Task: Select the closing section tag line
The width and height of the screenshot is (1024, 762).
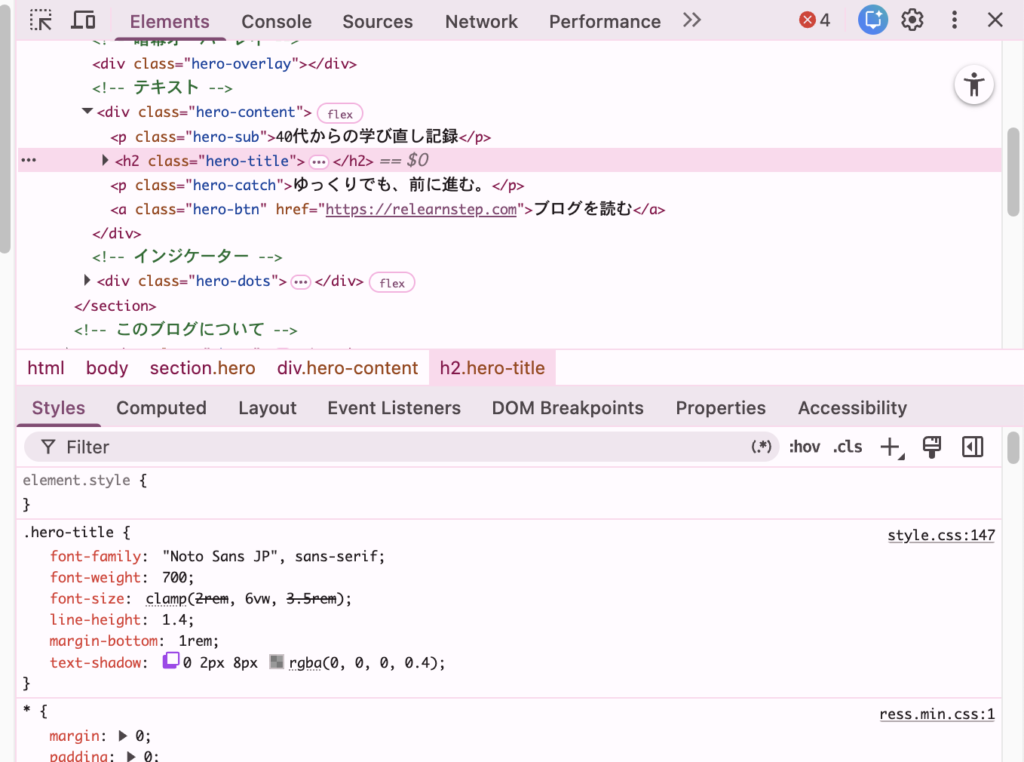Action: 115,306
